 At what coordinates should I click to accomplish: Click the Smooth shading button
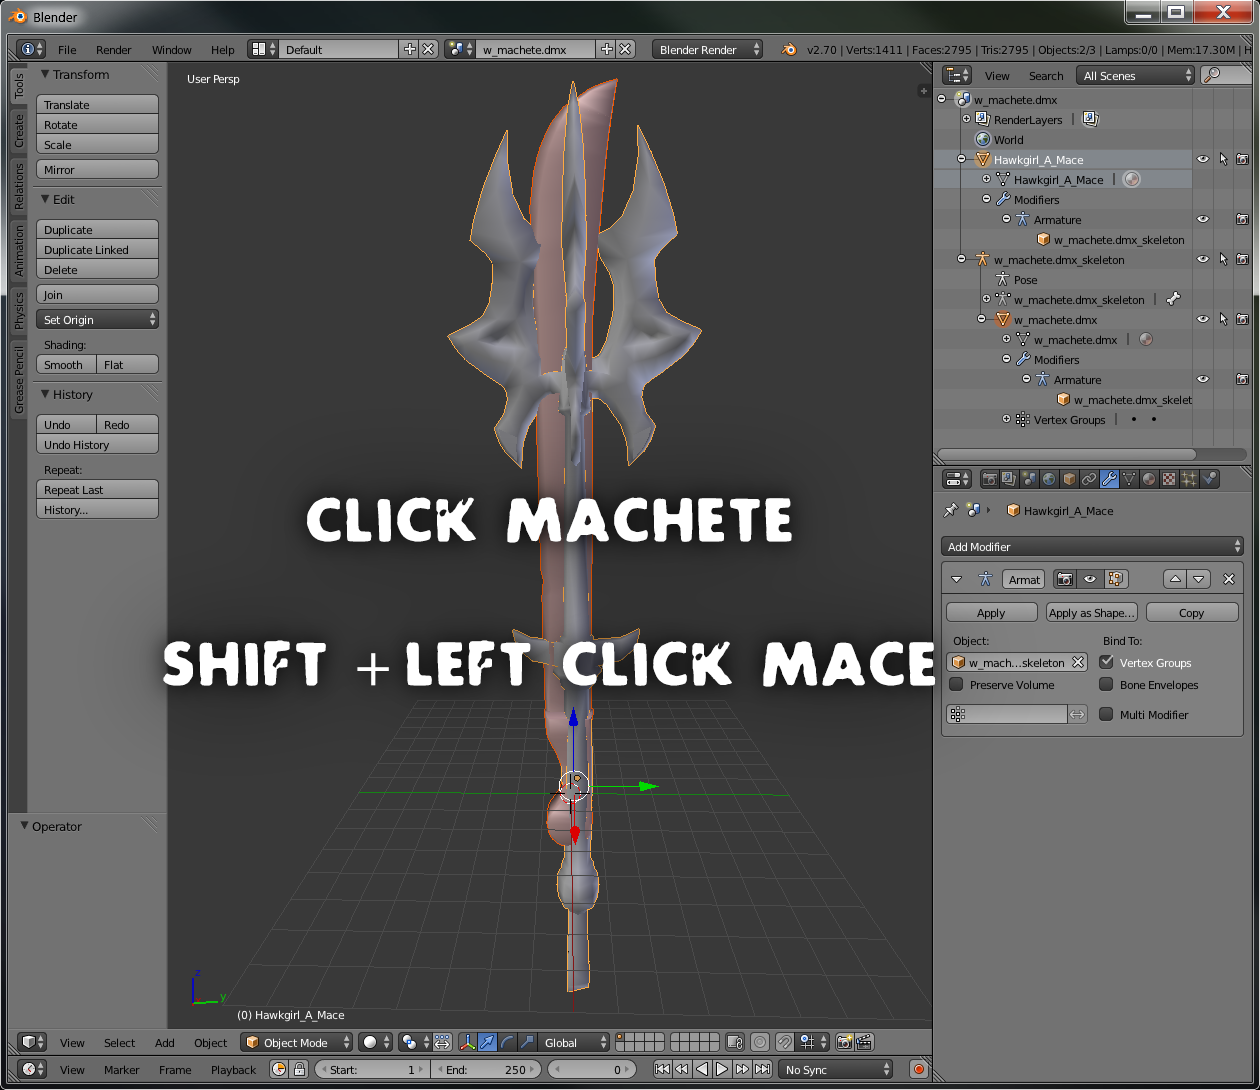pyautogui.click(x=66, y=365)
